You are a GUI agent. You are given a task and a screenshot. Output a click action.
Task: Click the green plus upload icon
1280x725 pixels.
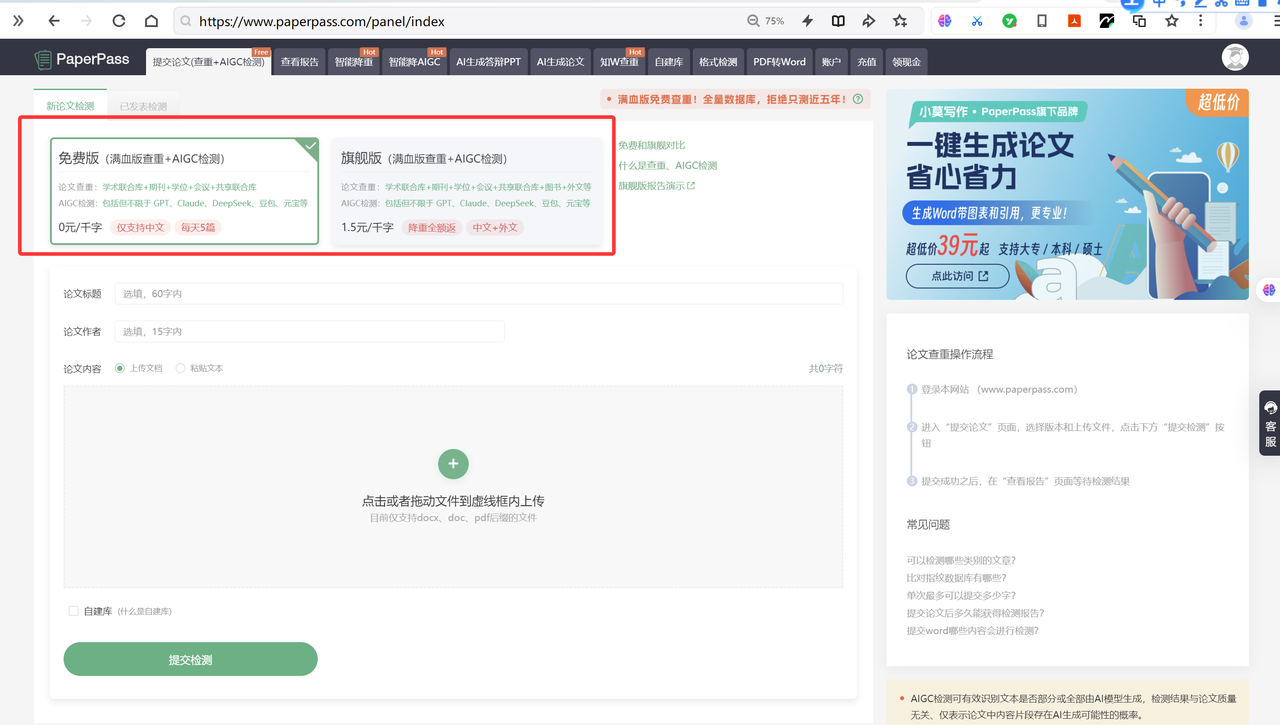pyautogui.click(x=453, y=464)
